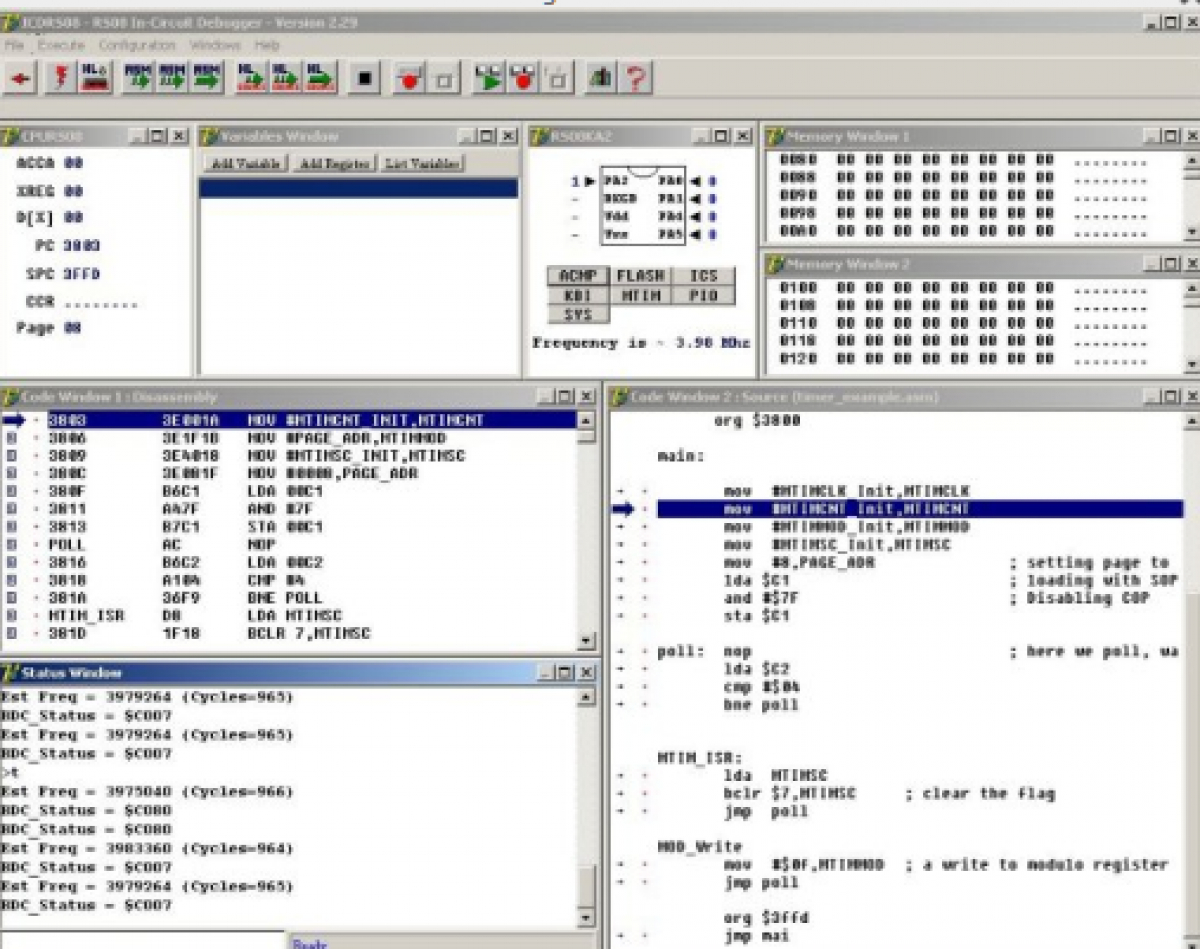This screenshot has height=949, width=1200.
Task: Click the third ASM go icon
Action: [x=207, y=78]
